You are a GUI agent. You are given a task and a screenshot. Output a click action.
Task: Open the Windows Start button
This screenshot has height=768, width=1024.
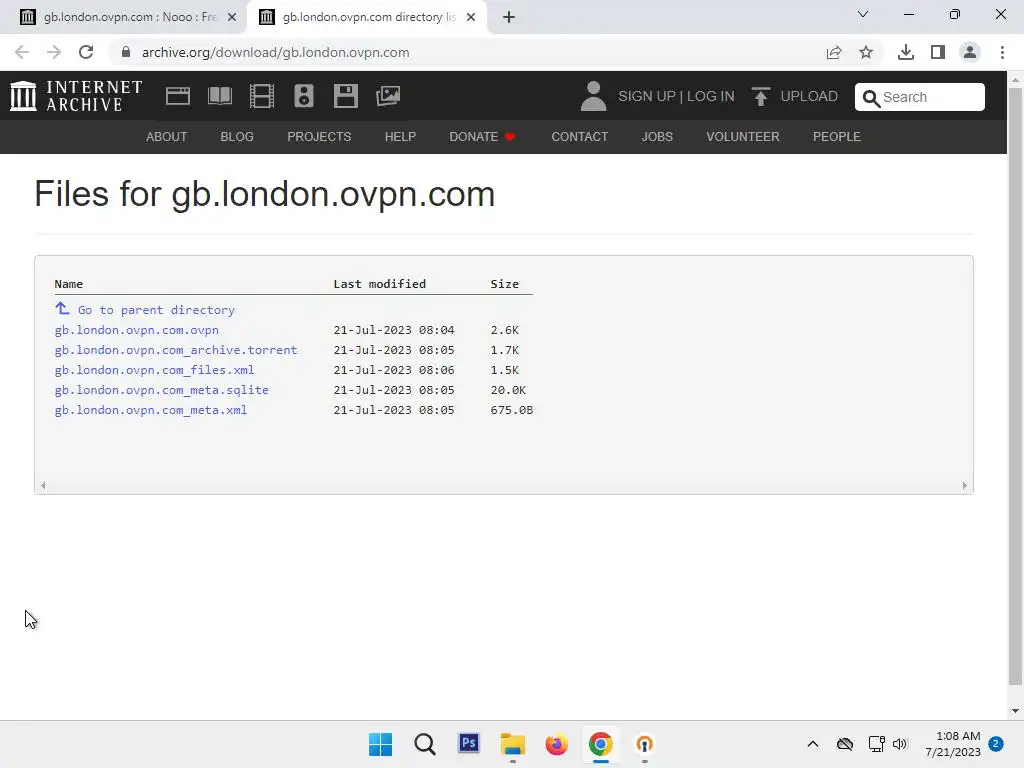(380, 744)
